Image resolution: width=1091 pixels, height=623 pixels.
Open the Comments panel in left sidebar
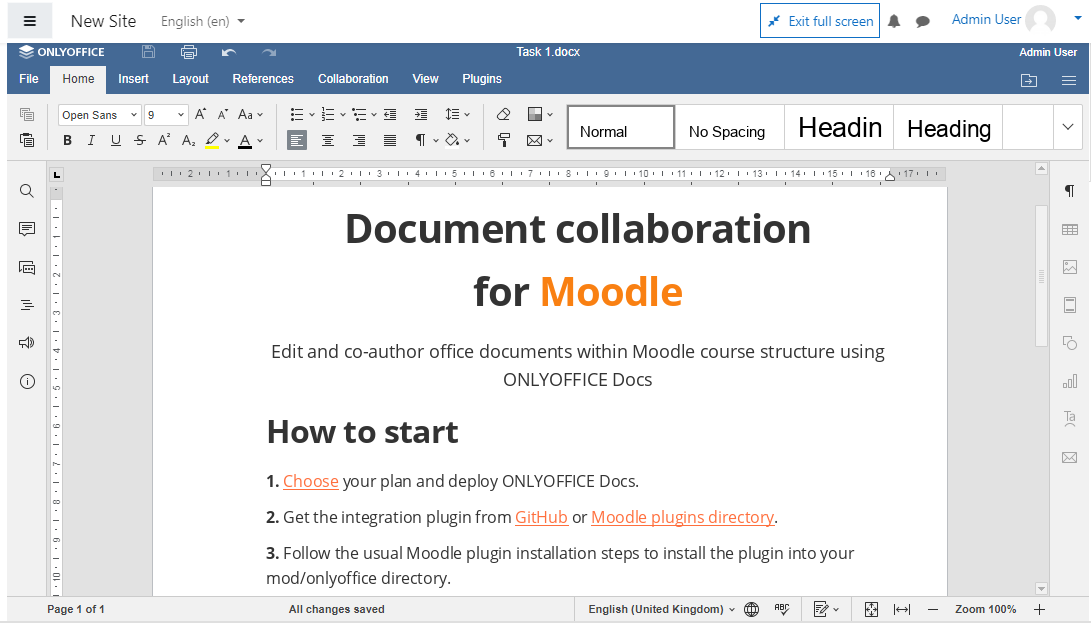pyautogui.click(x=27, y=229)
